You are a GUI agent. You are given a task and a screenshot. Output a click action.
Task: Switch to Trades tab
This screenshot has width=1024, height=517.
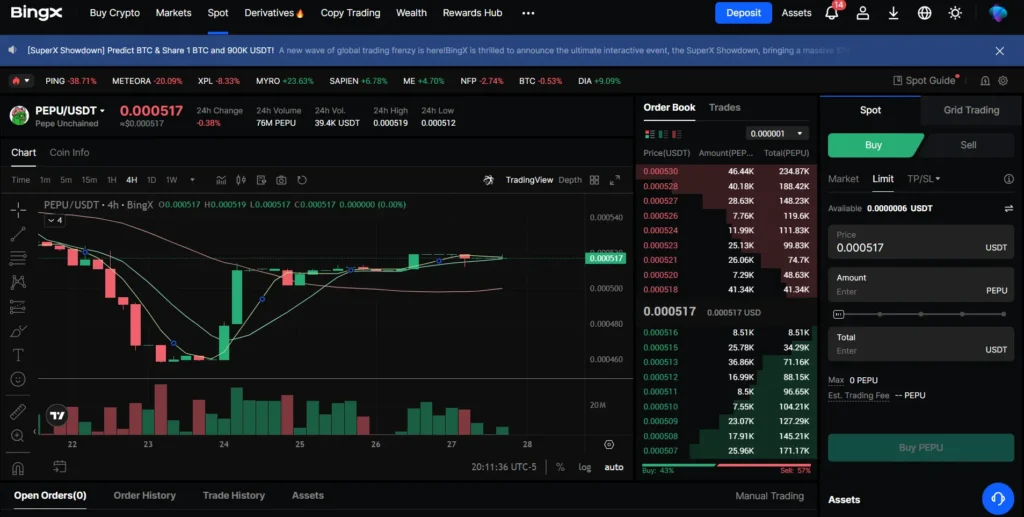pyautogui.click(x=724, y=107)
